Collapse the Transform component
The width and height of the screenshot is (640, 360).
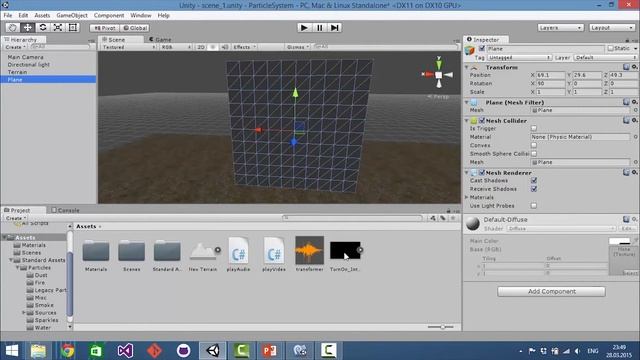pos(467,67)
